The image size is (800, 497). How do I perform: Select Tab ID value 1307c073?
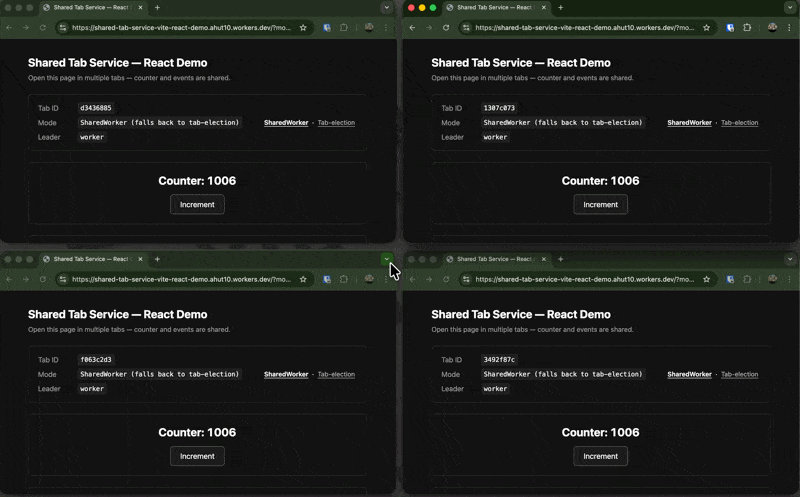499,108
